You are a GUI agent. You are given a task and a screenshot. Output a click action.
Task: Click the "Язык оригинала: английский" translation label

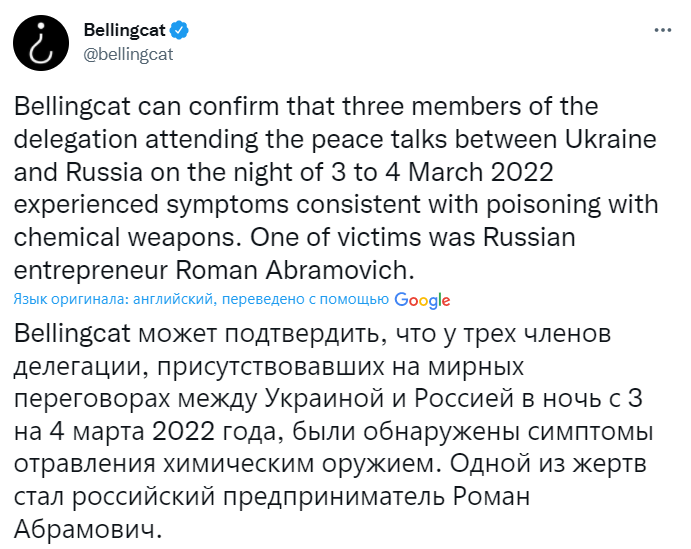coord(114,299)
